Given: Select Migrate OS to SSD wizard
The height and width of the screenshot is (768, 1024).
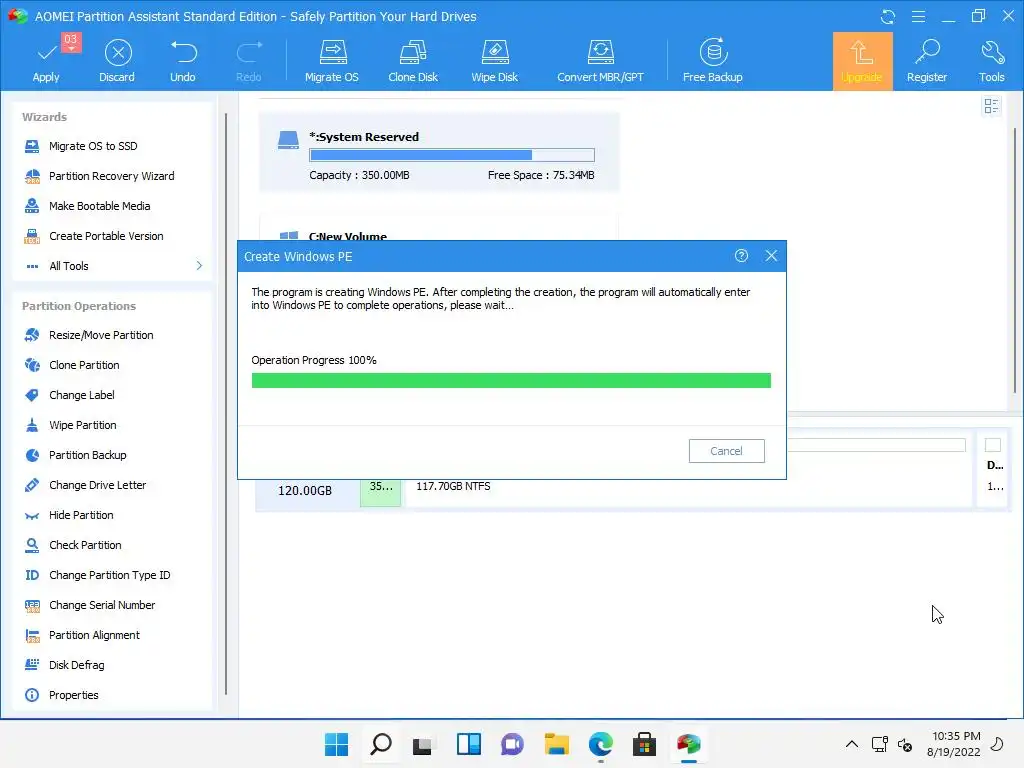Looking at the screenshot, I should click(93, 146).
